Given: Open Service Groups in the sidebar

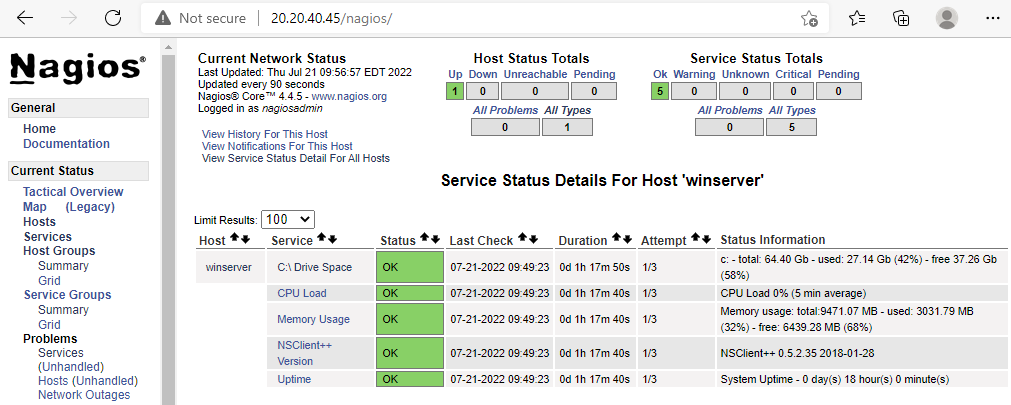Looking at the screenshot, I should pos(68,295).
